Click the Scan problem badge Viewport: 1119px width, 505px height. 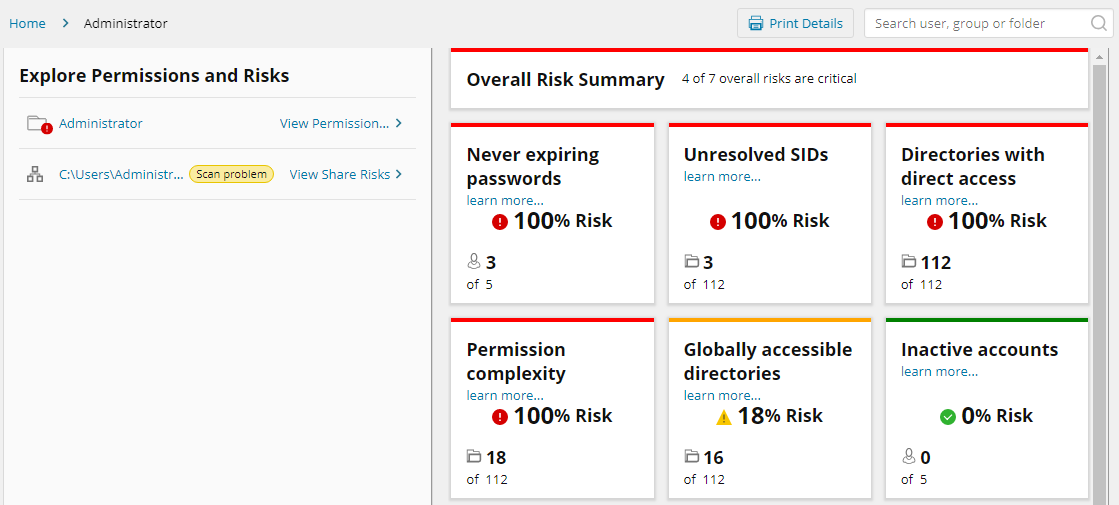click(231, 174)
